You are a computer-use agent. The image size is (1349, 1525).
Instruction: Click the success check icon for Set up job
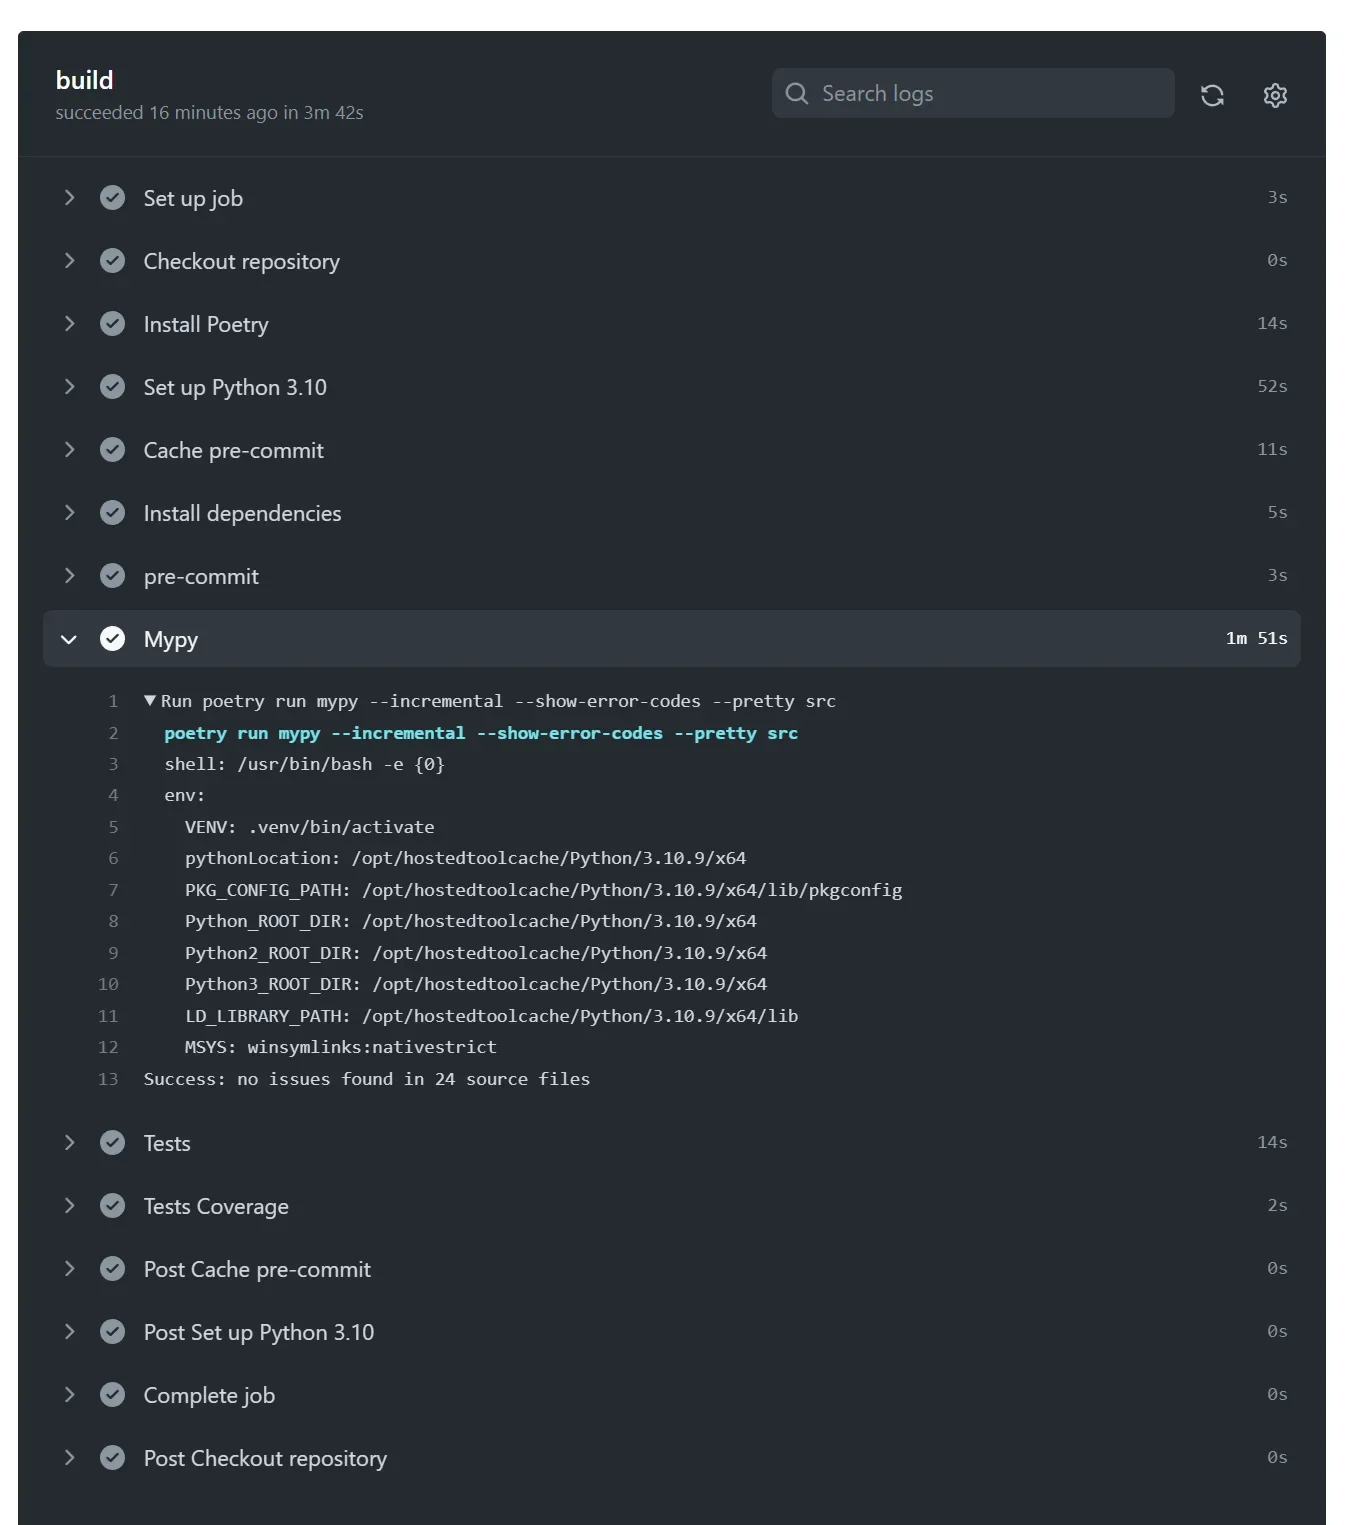[113, 198]
